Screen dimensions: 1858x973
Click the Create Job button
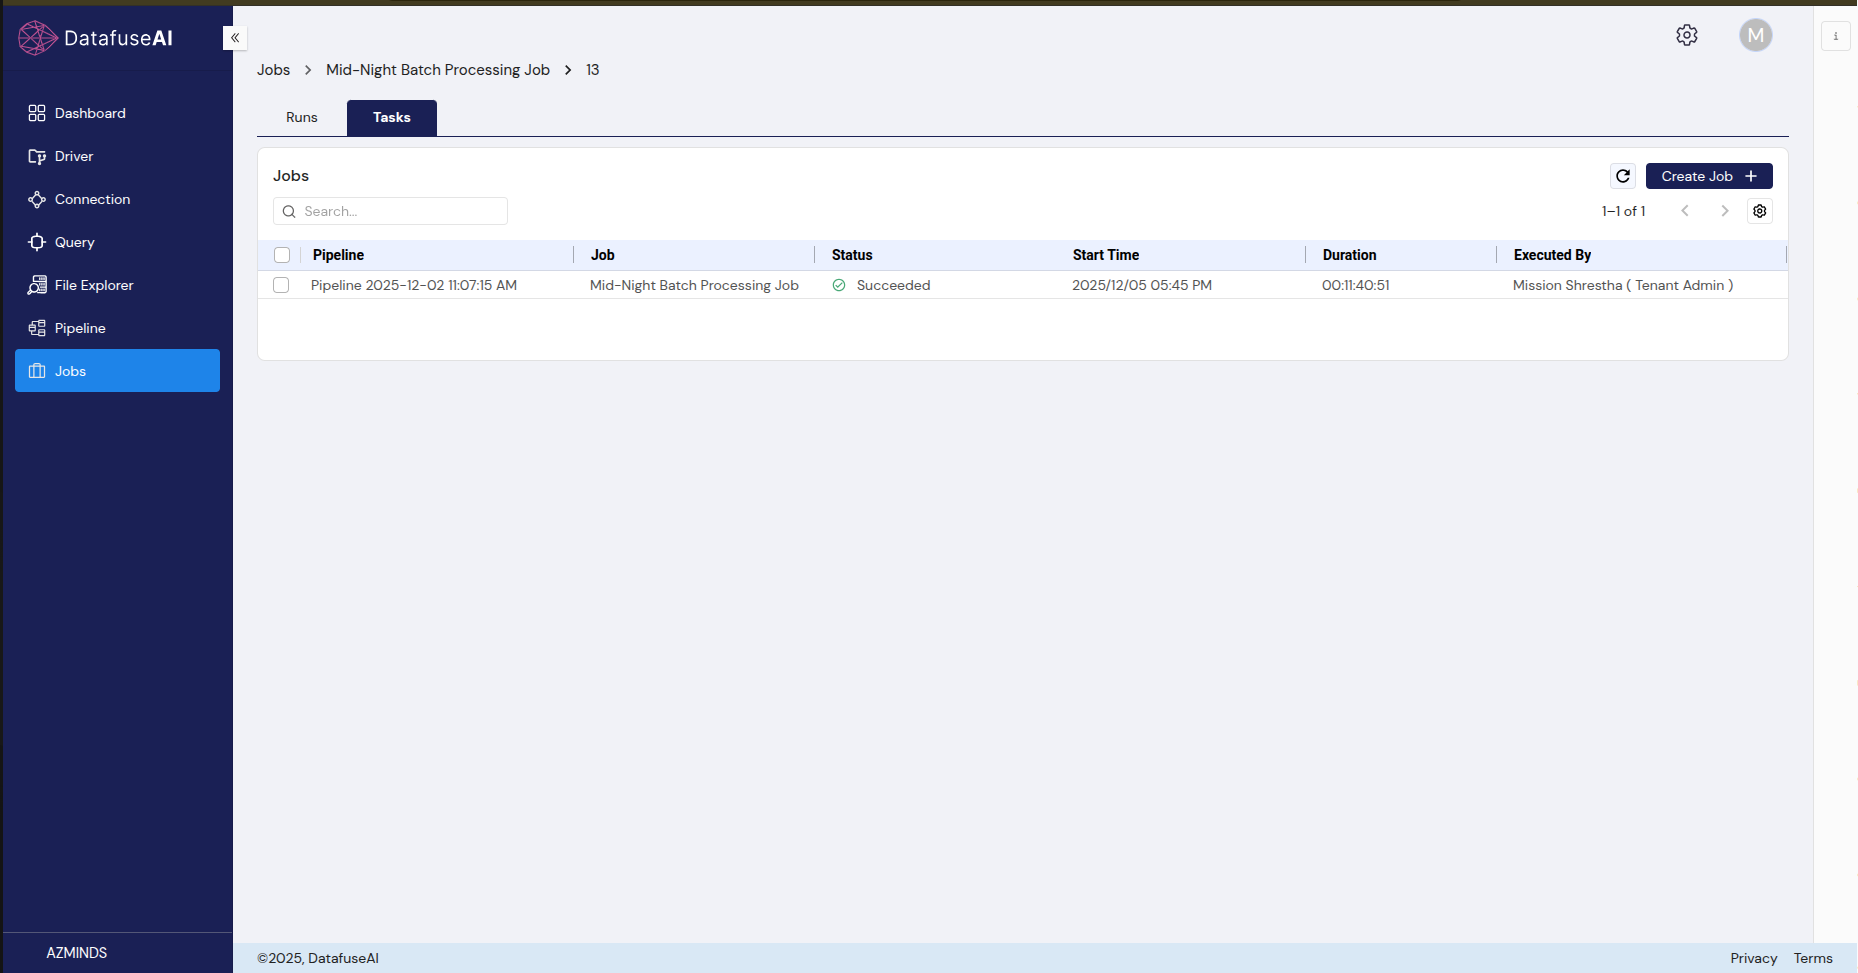click(x=1708, y=176)
